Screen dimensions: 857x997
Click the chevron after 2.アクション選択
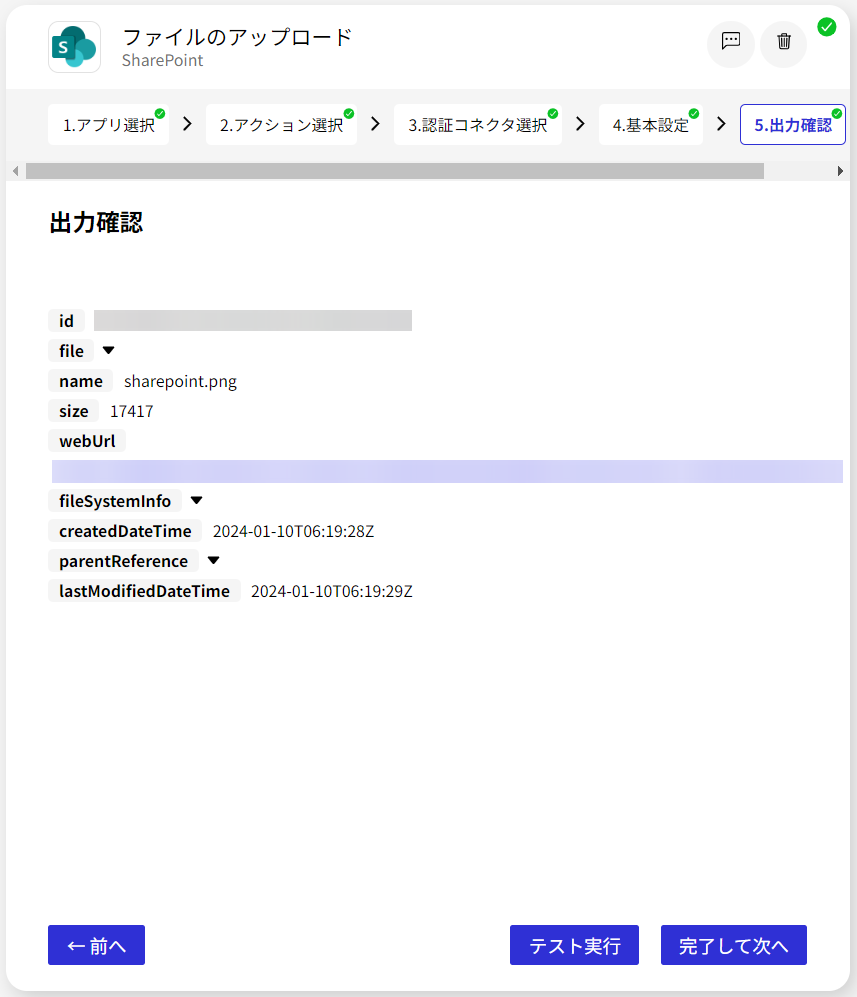pyautogui.click(x=375, y=123)
